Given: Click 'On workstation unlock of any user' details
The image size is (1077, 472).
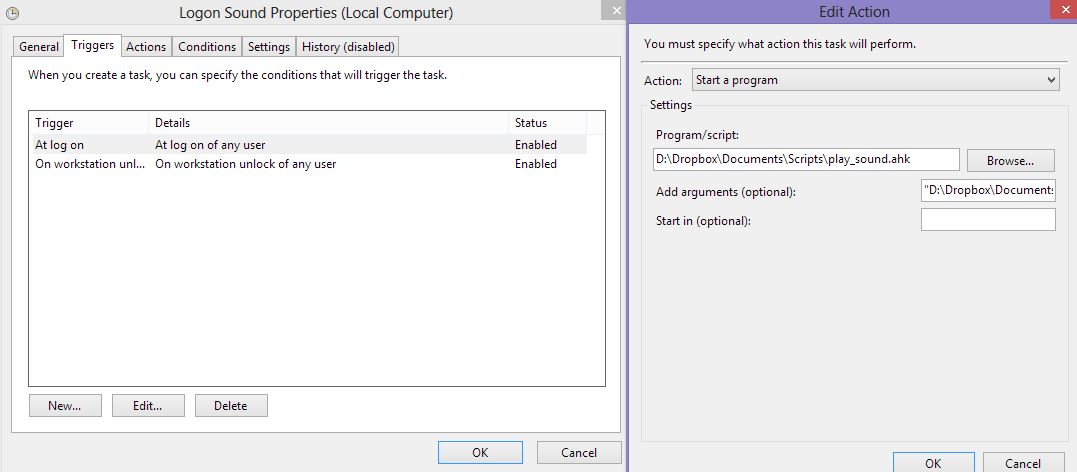Looking at the screenshot, I should (246, 164).
